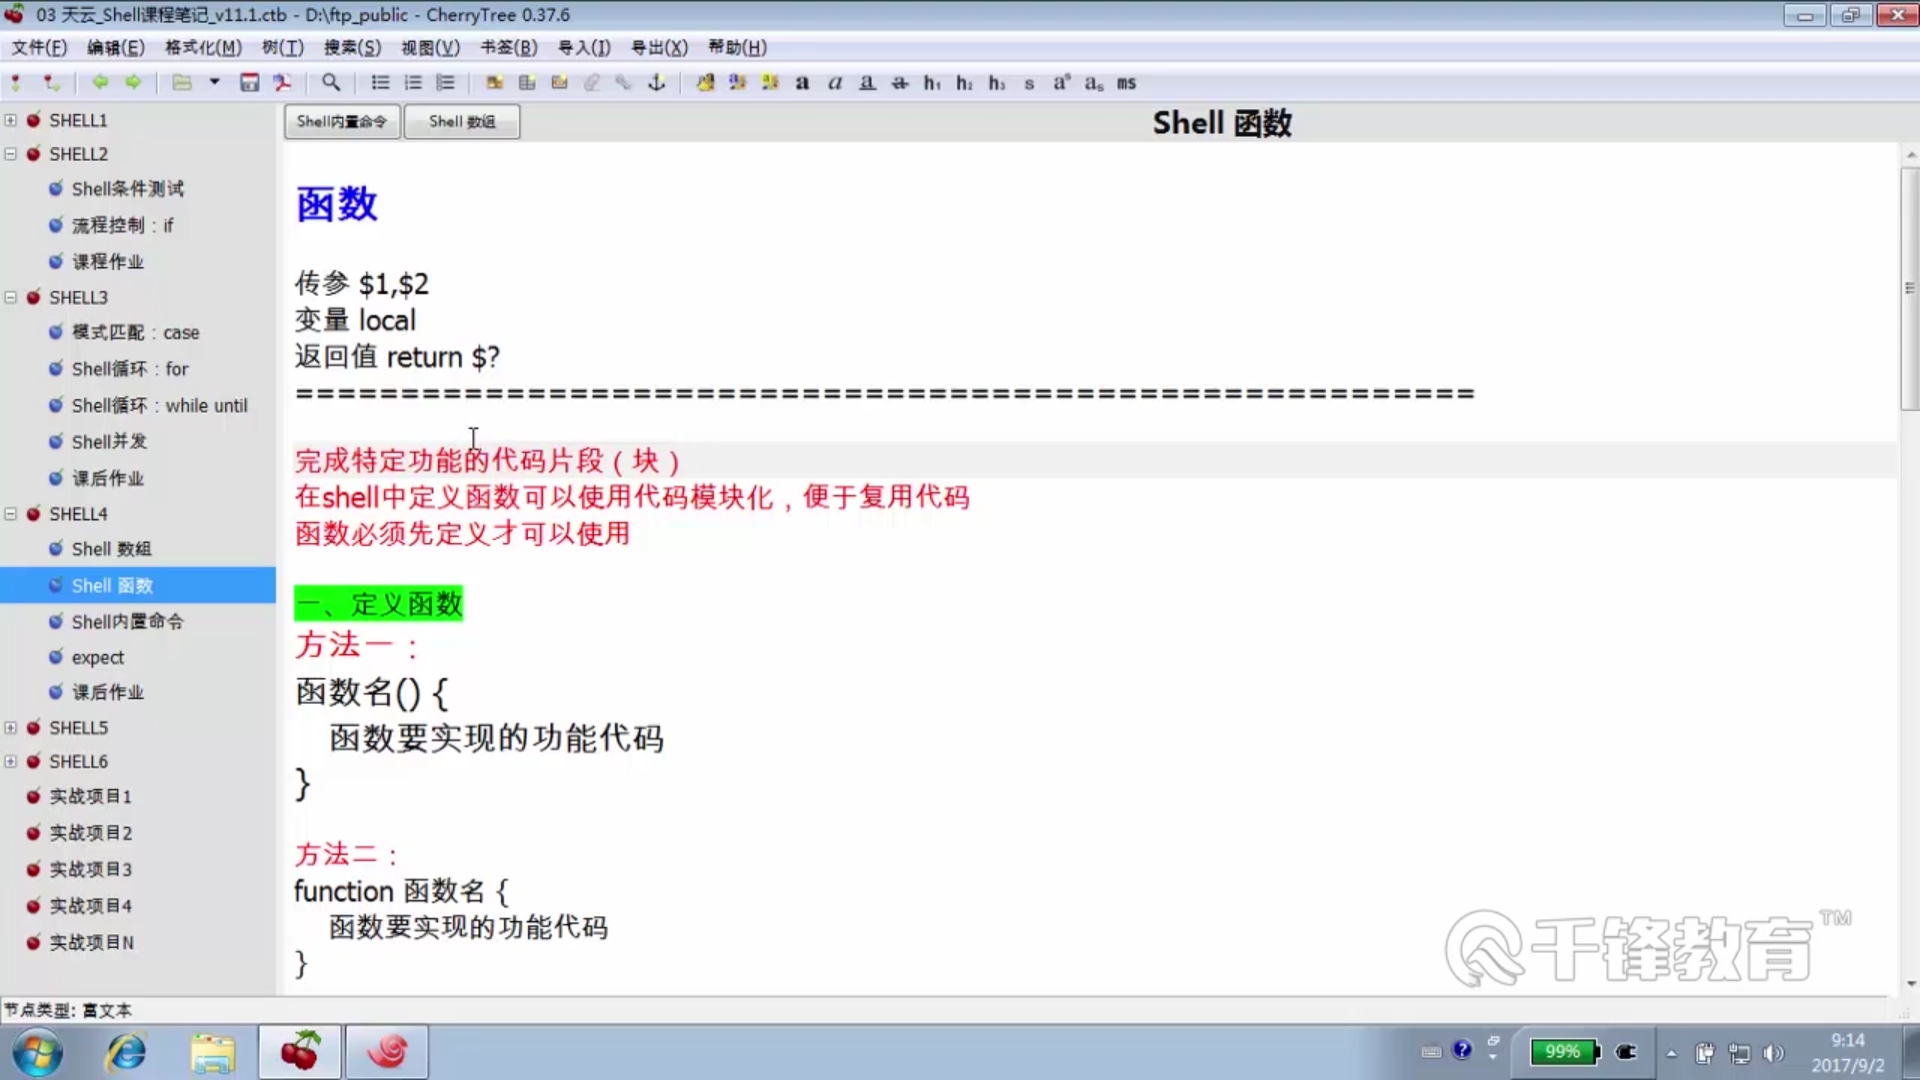This screenshot has height=1080, width=1920.
Task: Open the 格式化(M) menu
Action: click(203, 47)
